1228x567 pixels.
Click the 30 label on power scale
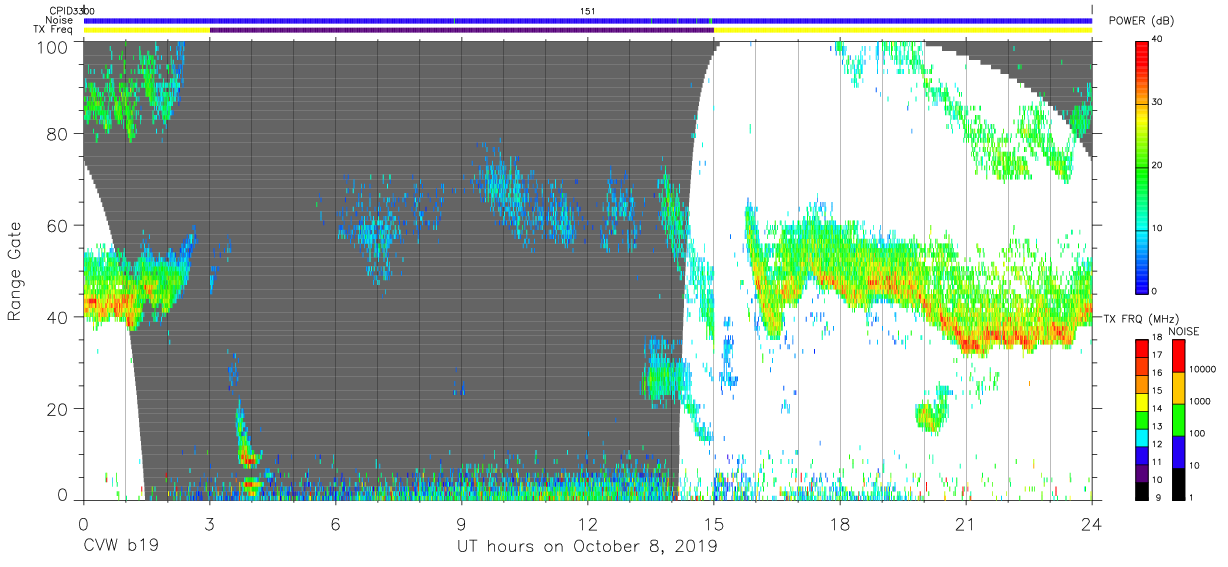tap(1158, 103)
